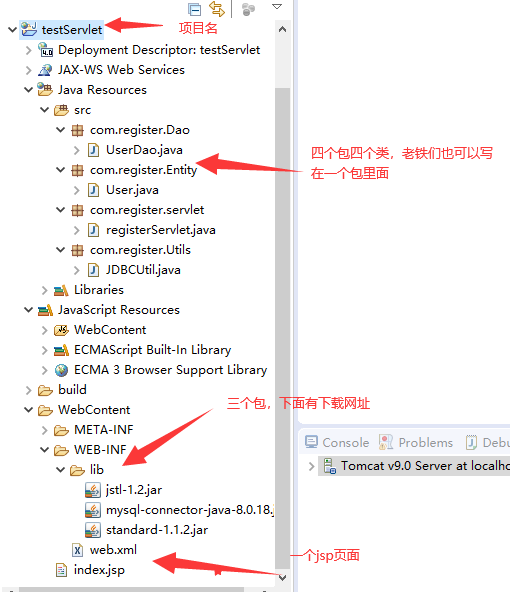Expand Tomcat v9.0 Server node
The image size is (510, 592).
point(311,466)
